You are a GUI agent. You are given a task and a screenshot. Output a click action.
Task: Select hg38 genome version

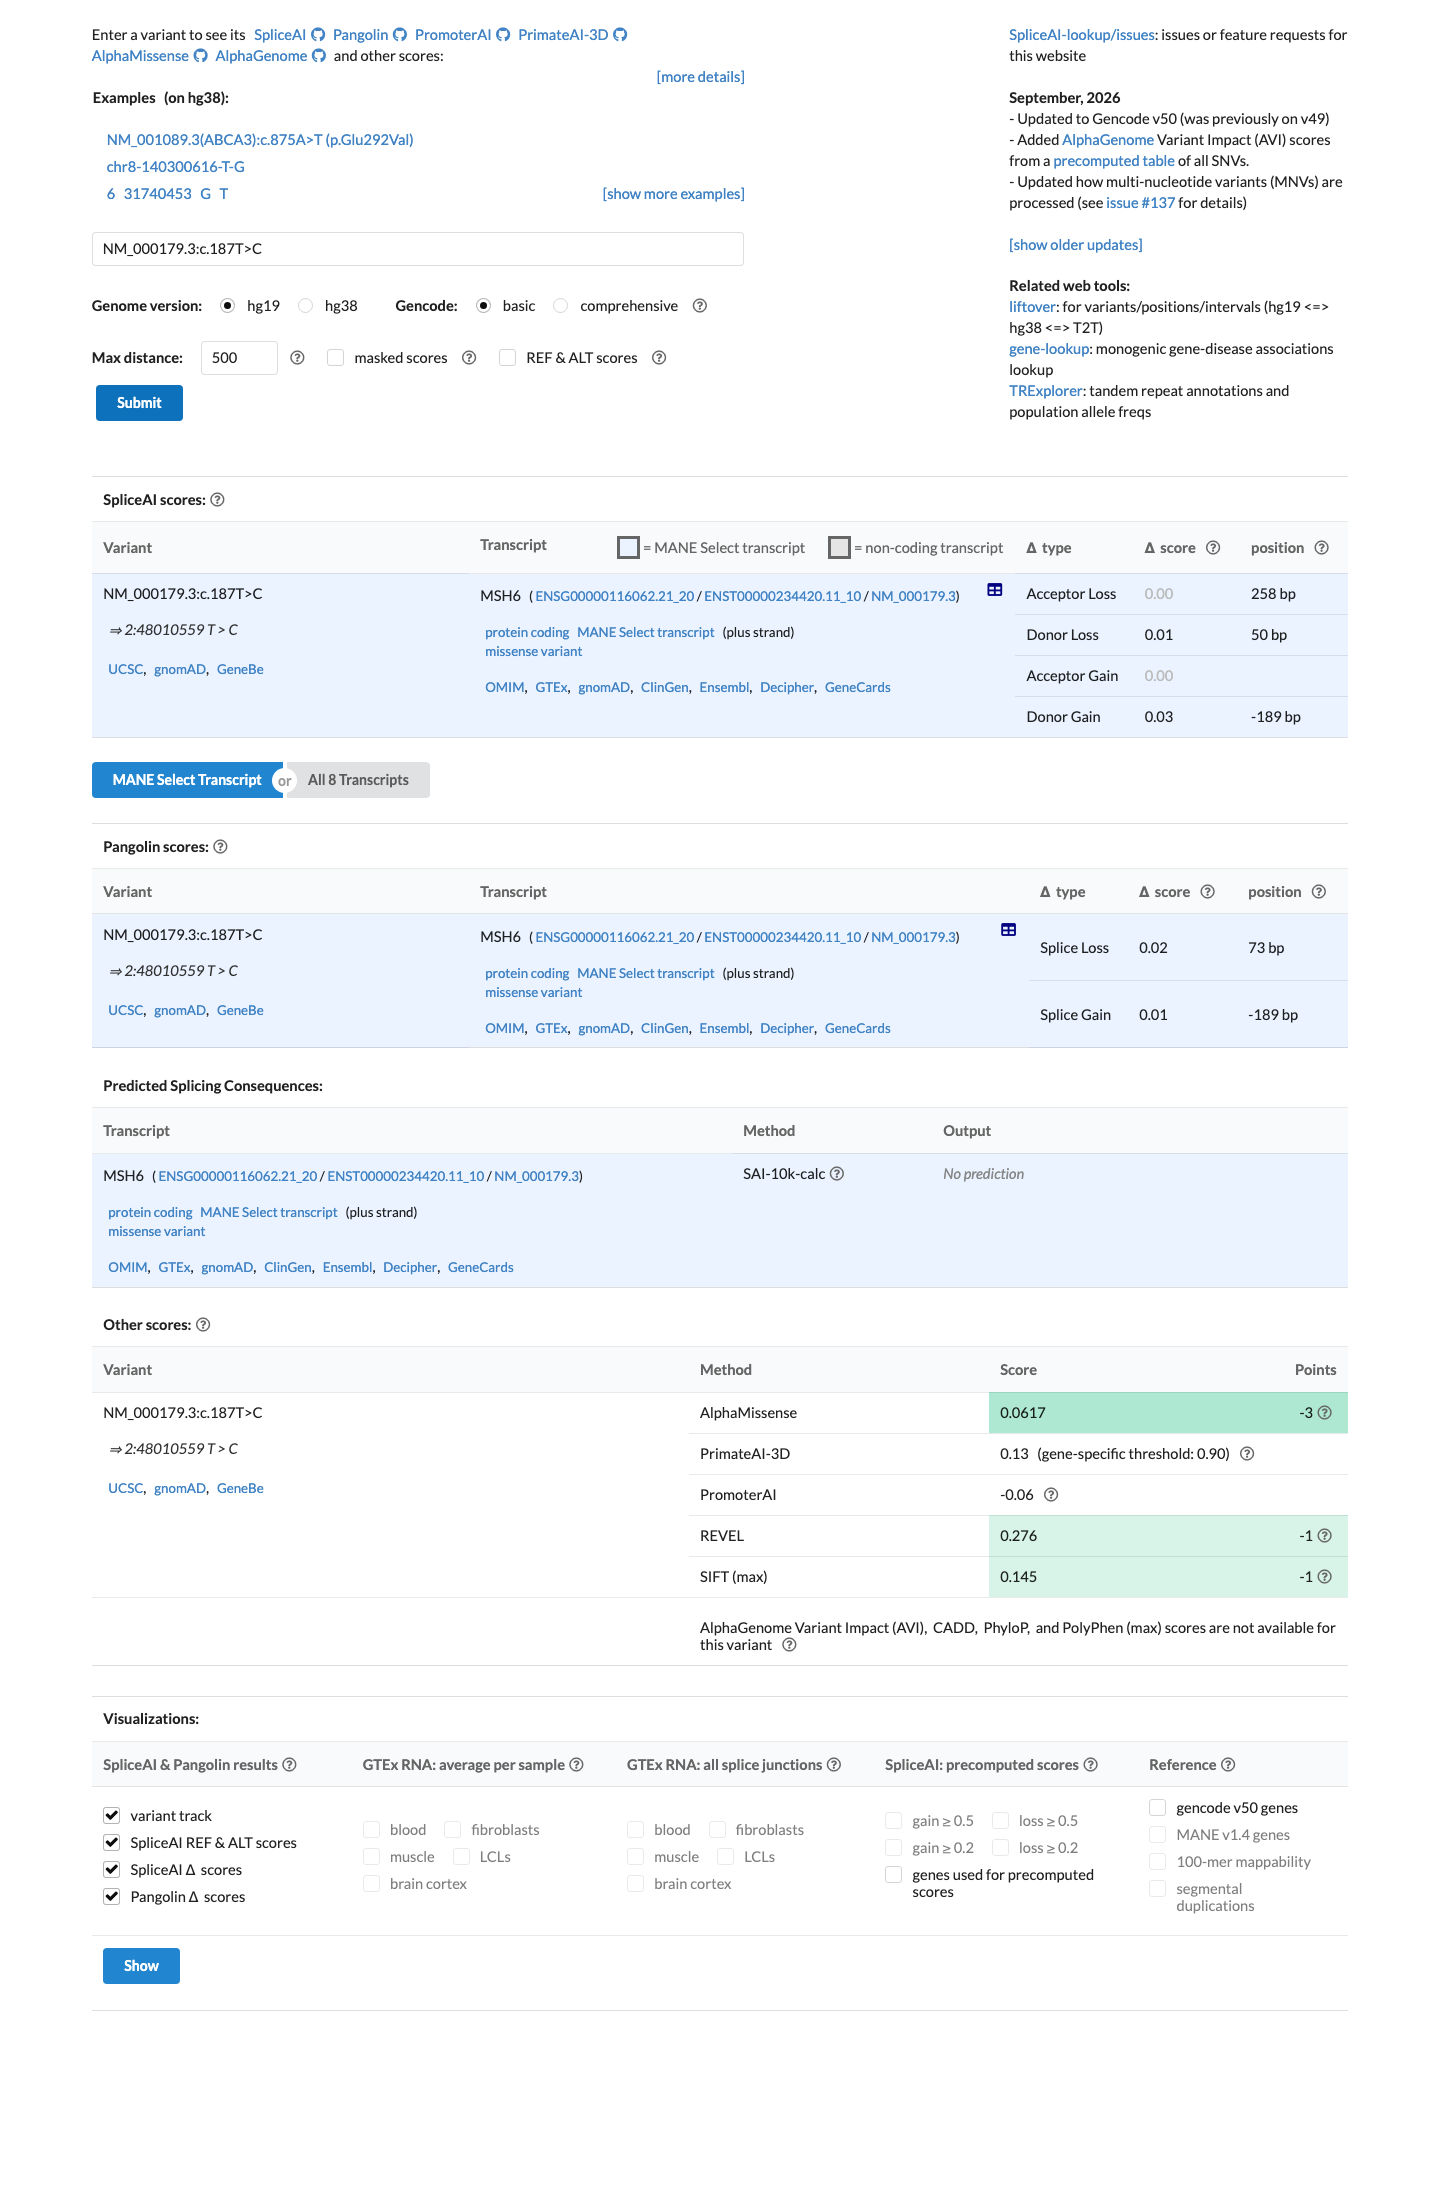click(x=306, y=306)
